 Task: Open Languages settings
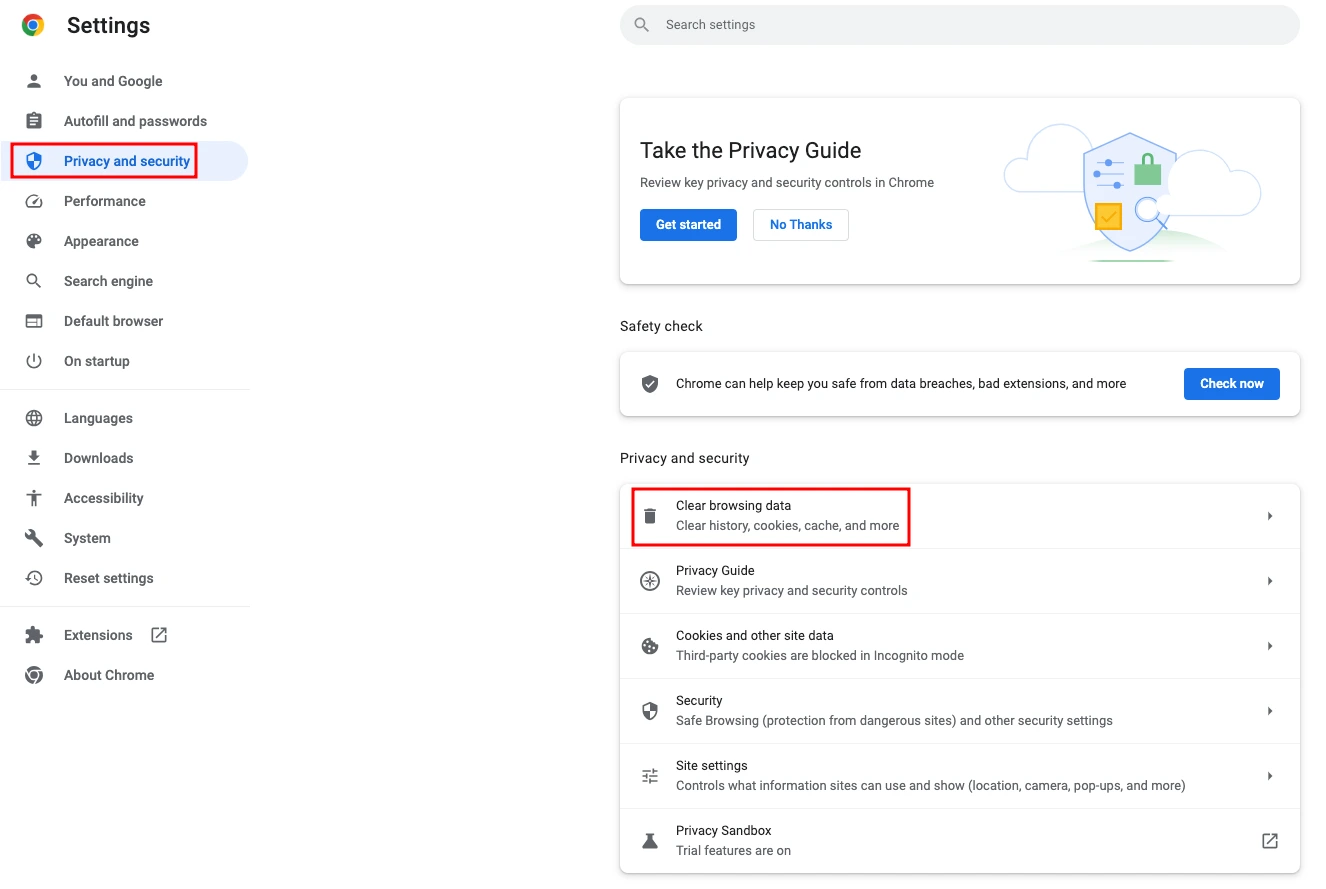coord(124,418)
